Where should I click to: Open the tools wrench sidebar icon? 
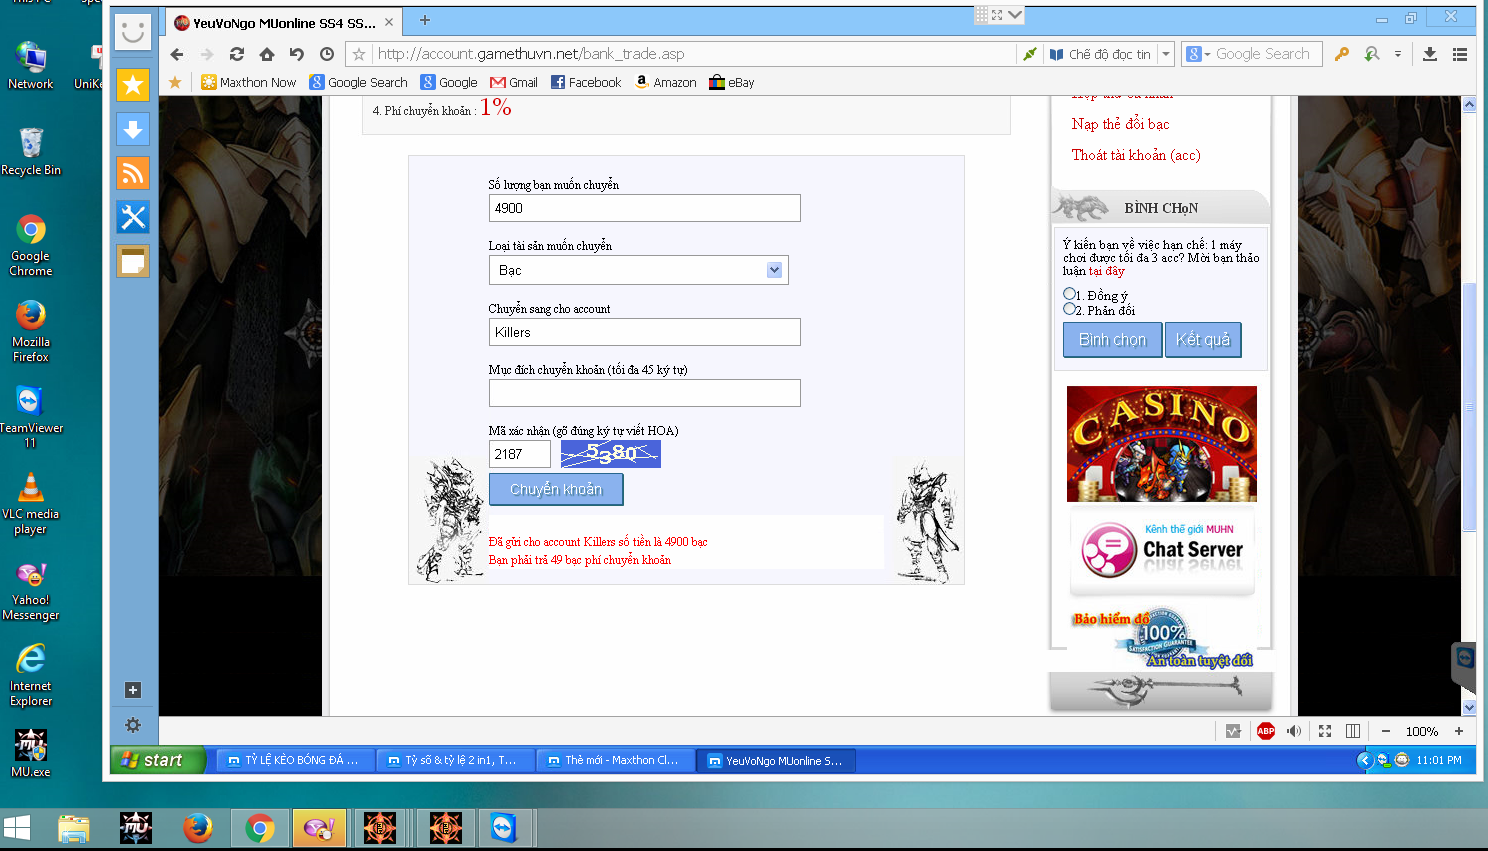pos(133,217)
